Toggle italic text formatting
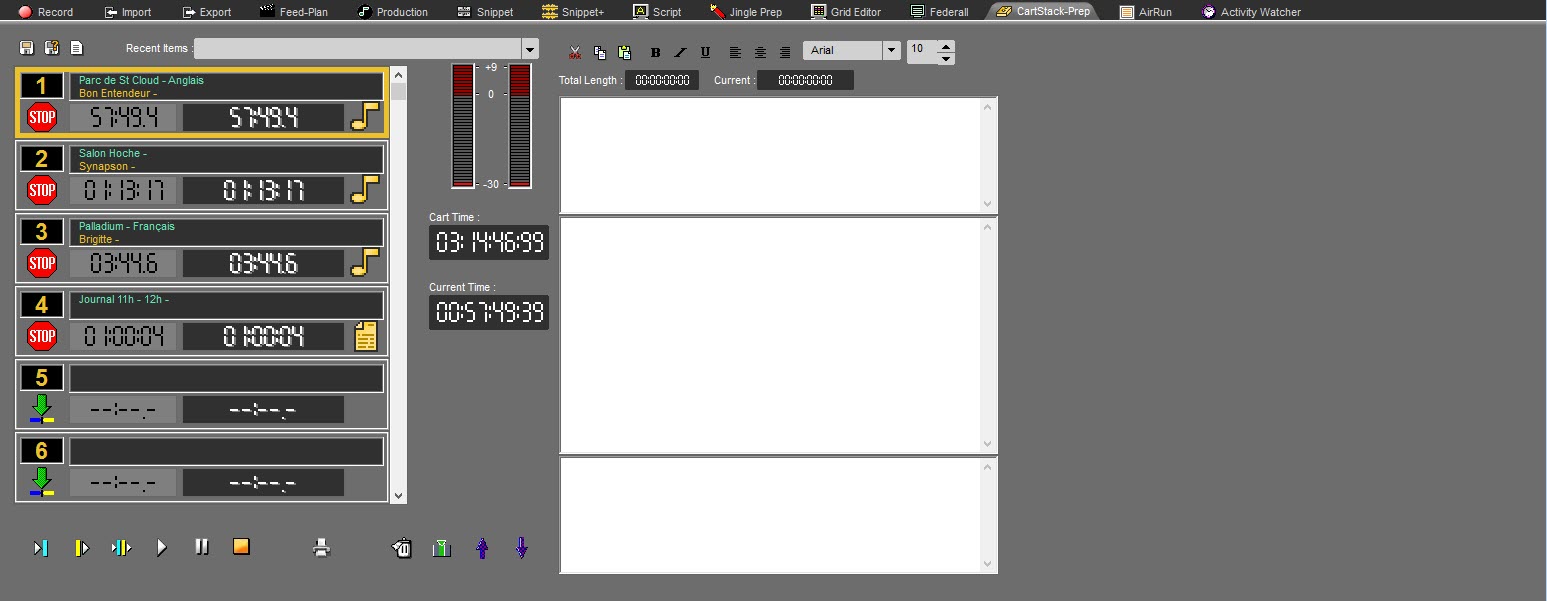 (x=680, y=52)
